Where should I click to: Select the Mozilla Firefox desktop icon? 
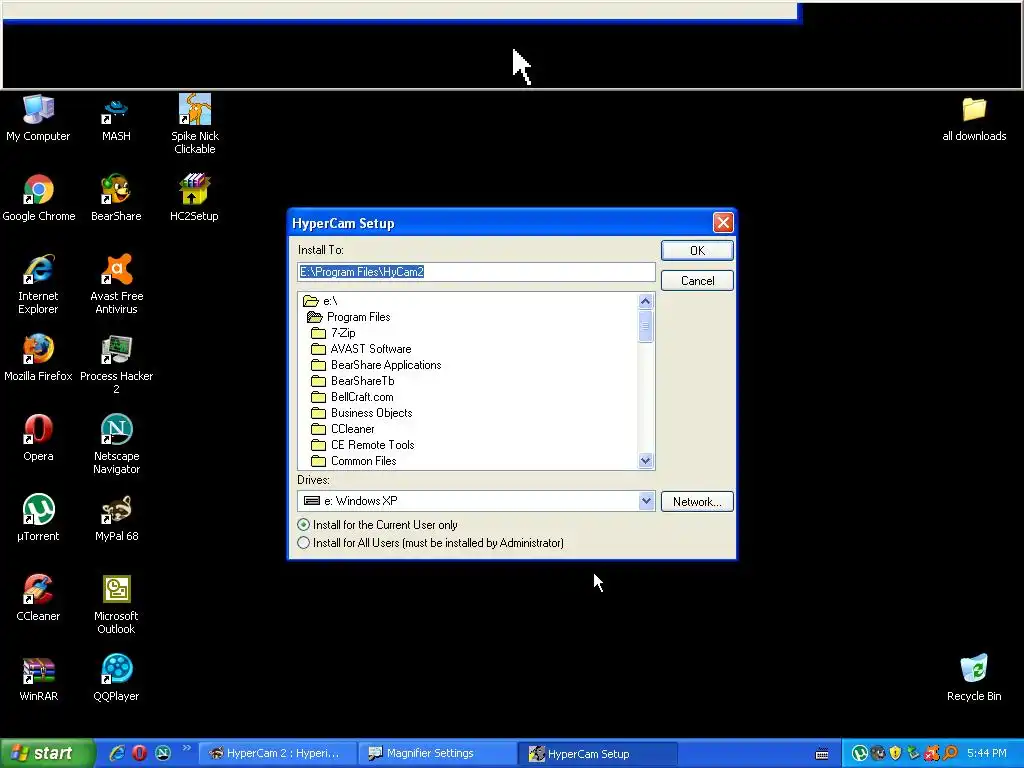(38, 358)
